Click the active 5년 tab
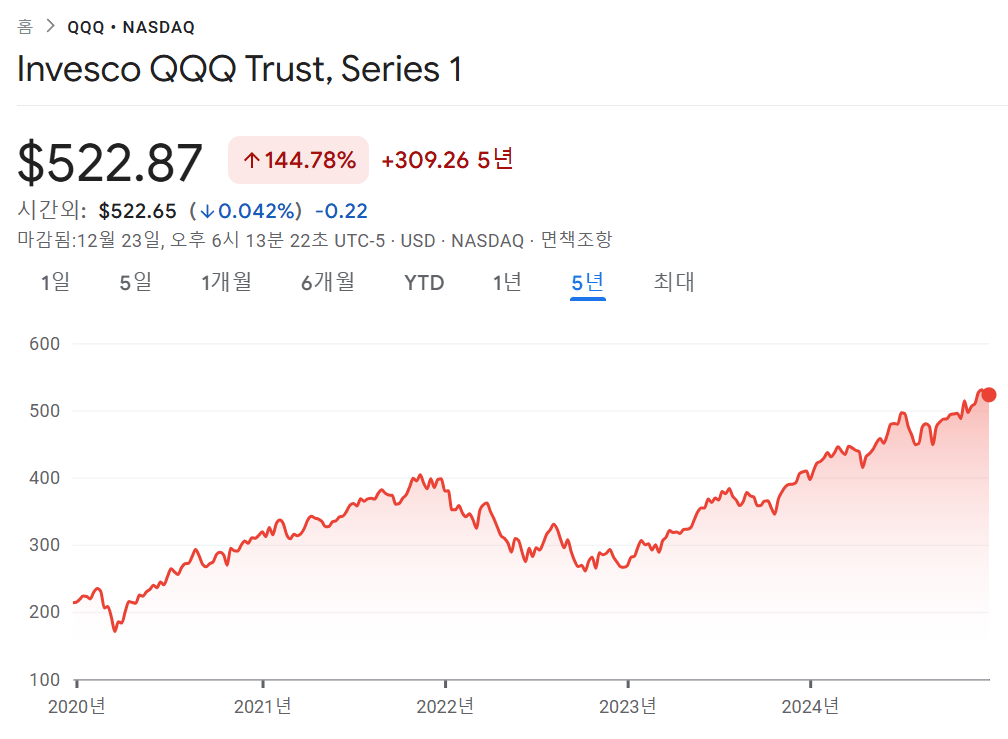Image resolution: width=1008 pixels, height=739 pixels. (587, 283)
